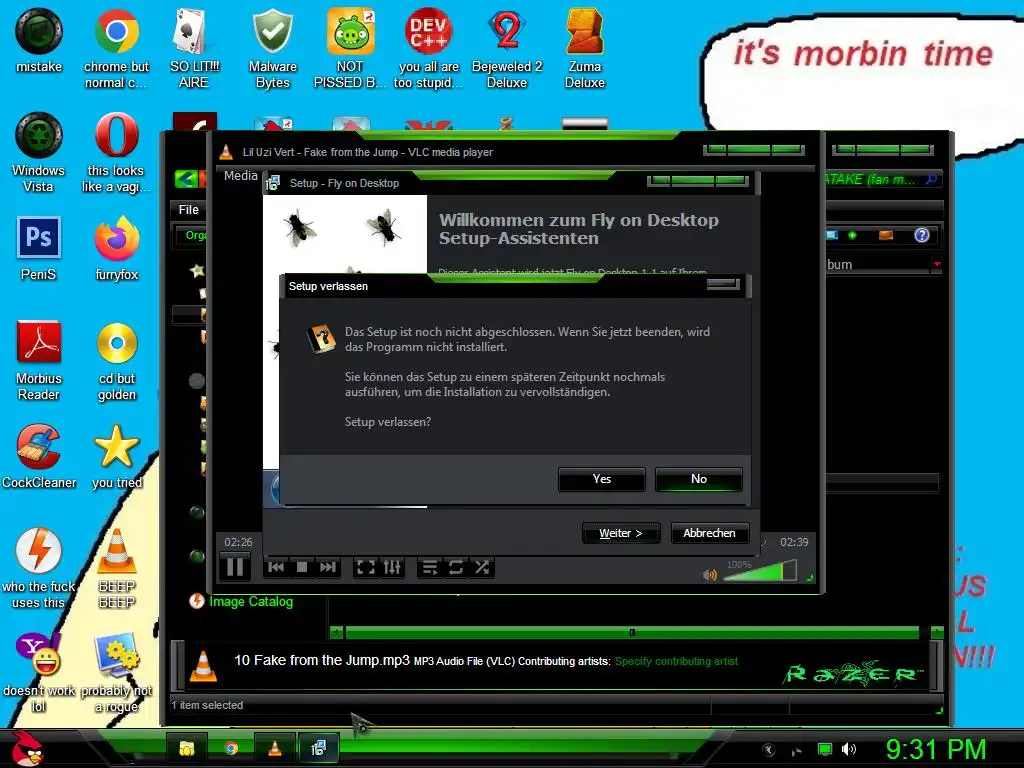Toggle VLC loop mode

click(x=456, y=567)
